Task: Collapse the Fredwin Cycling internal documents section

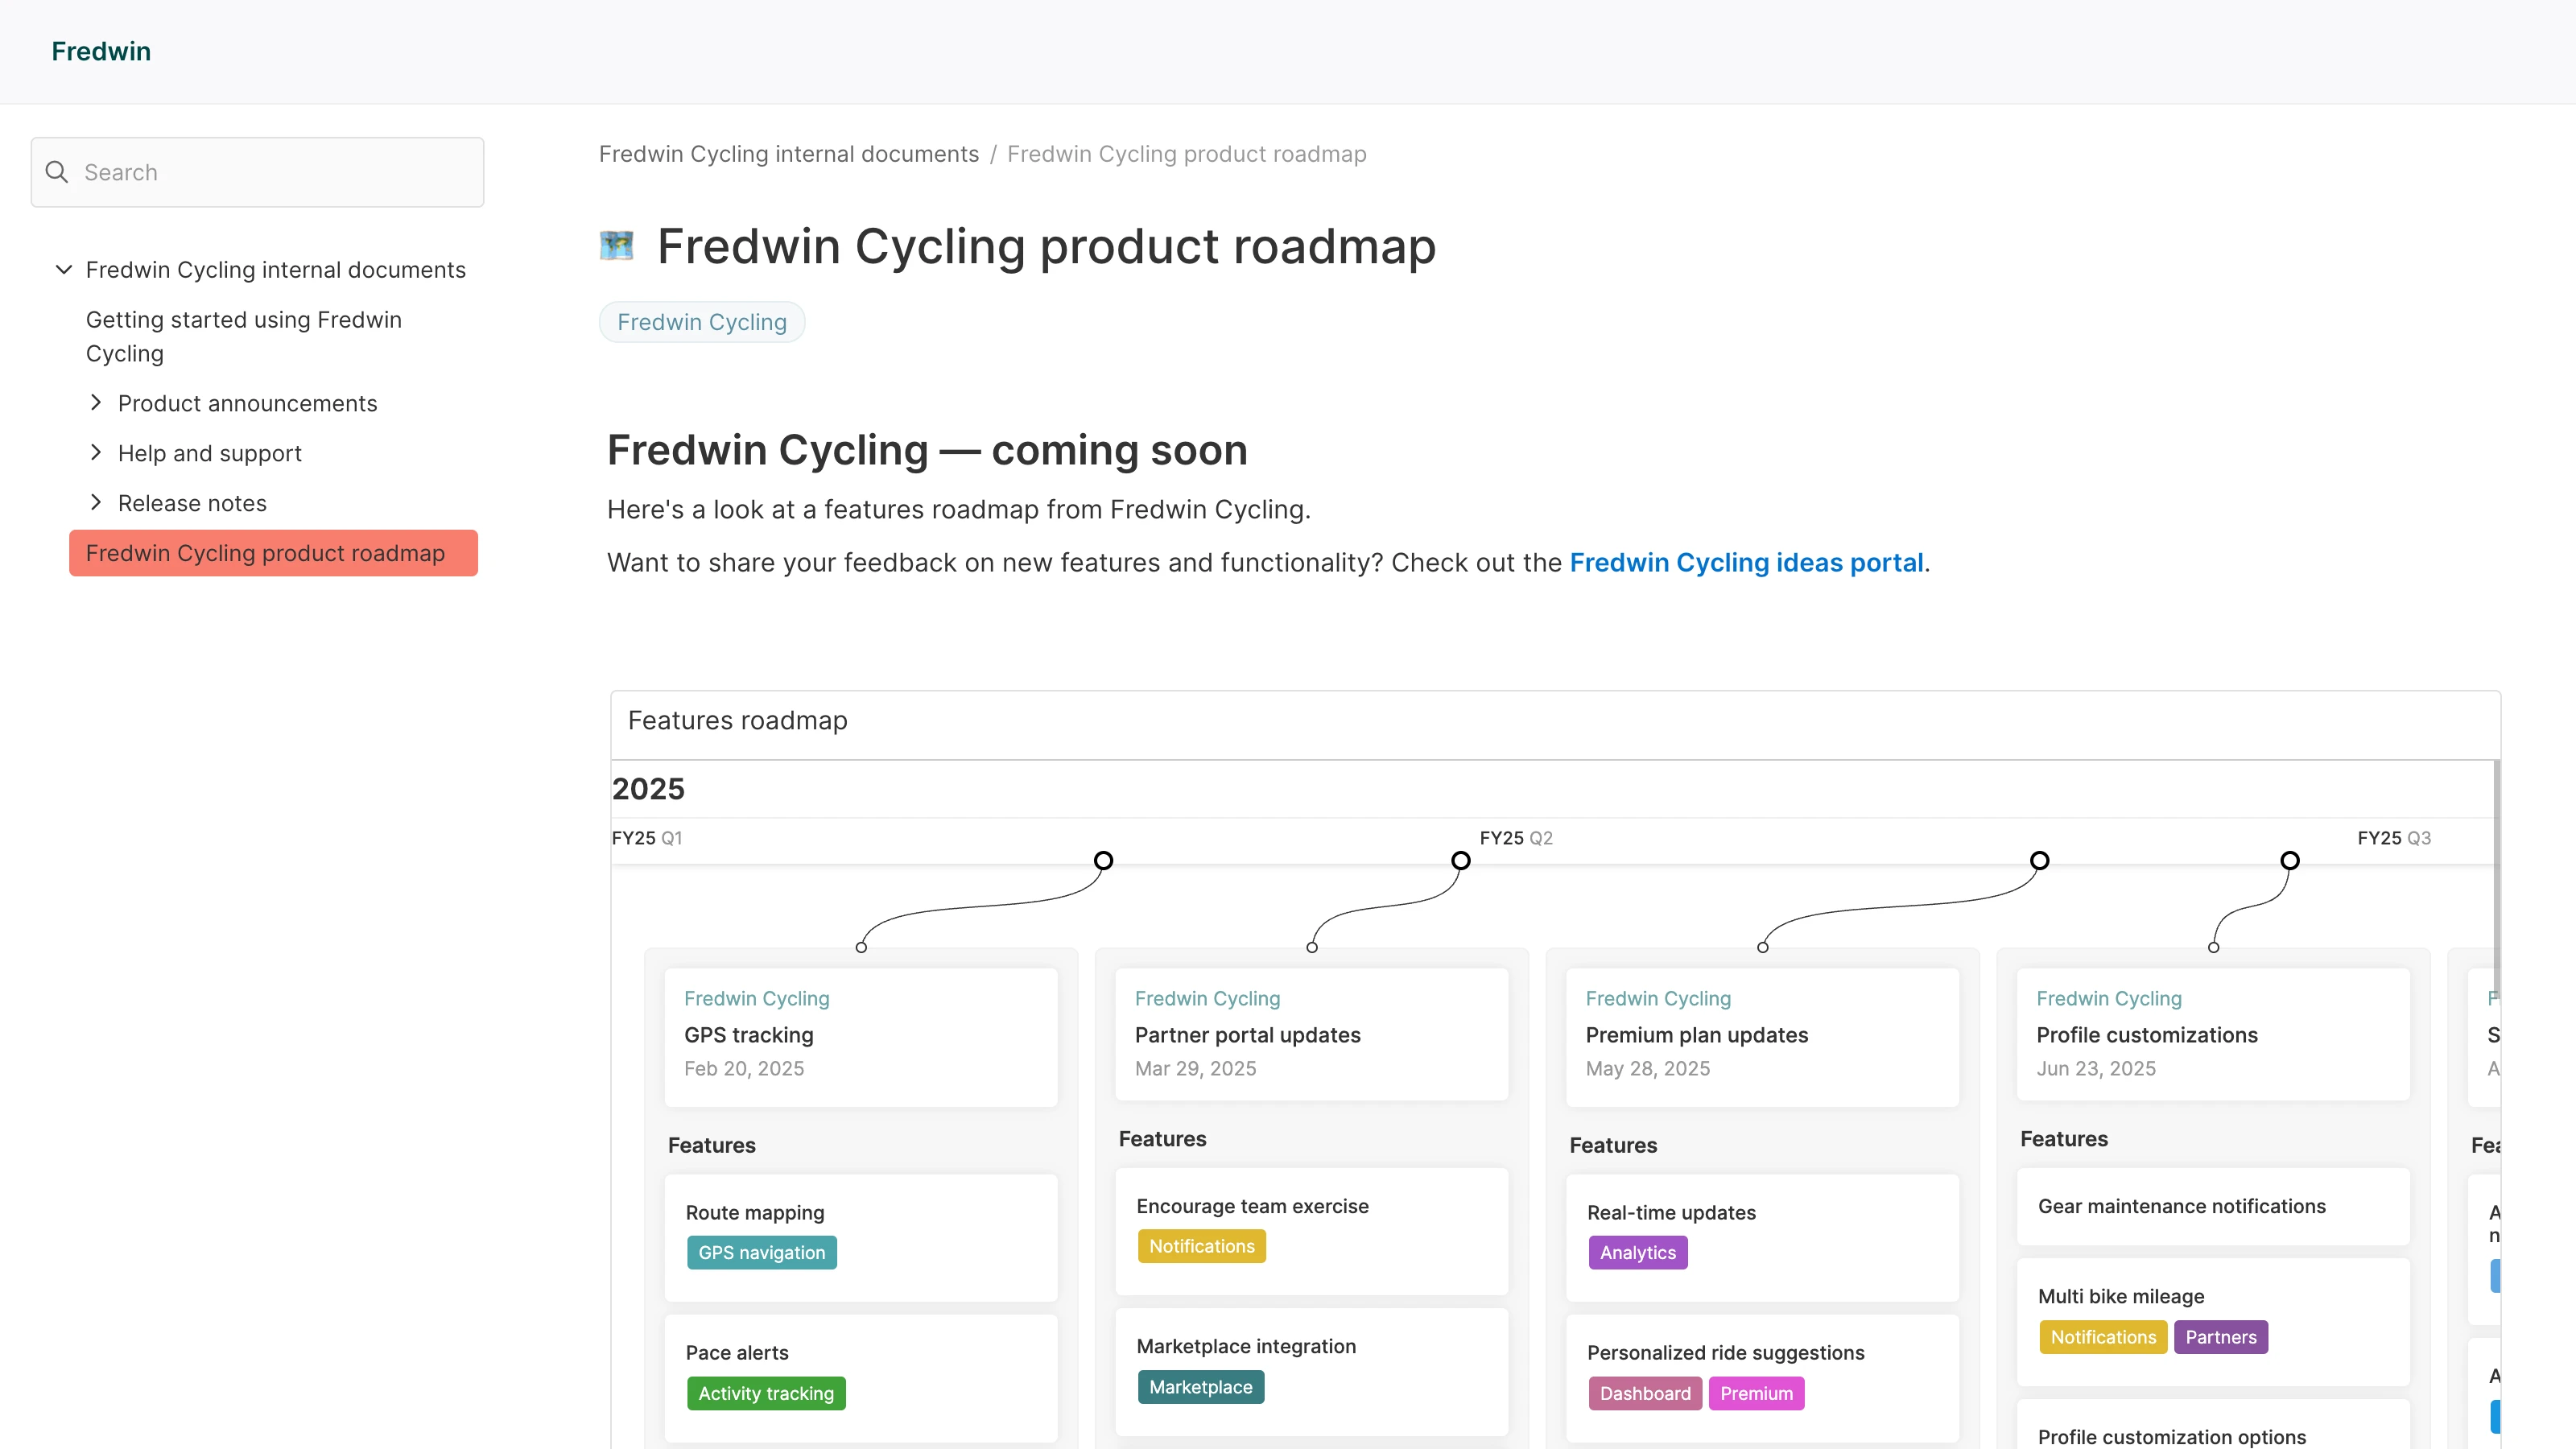Action: [x=63, y=269]
